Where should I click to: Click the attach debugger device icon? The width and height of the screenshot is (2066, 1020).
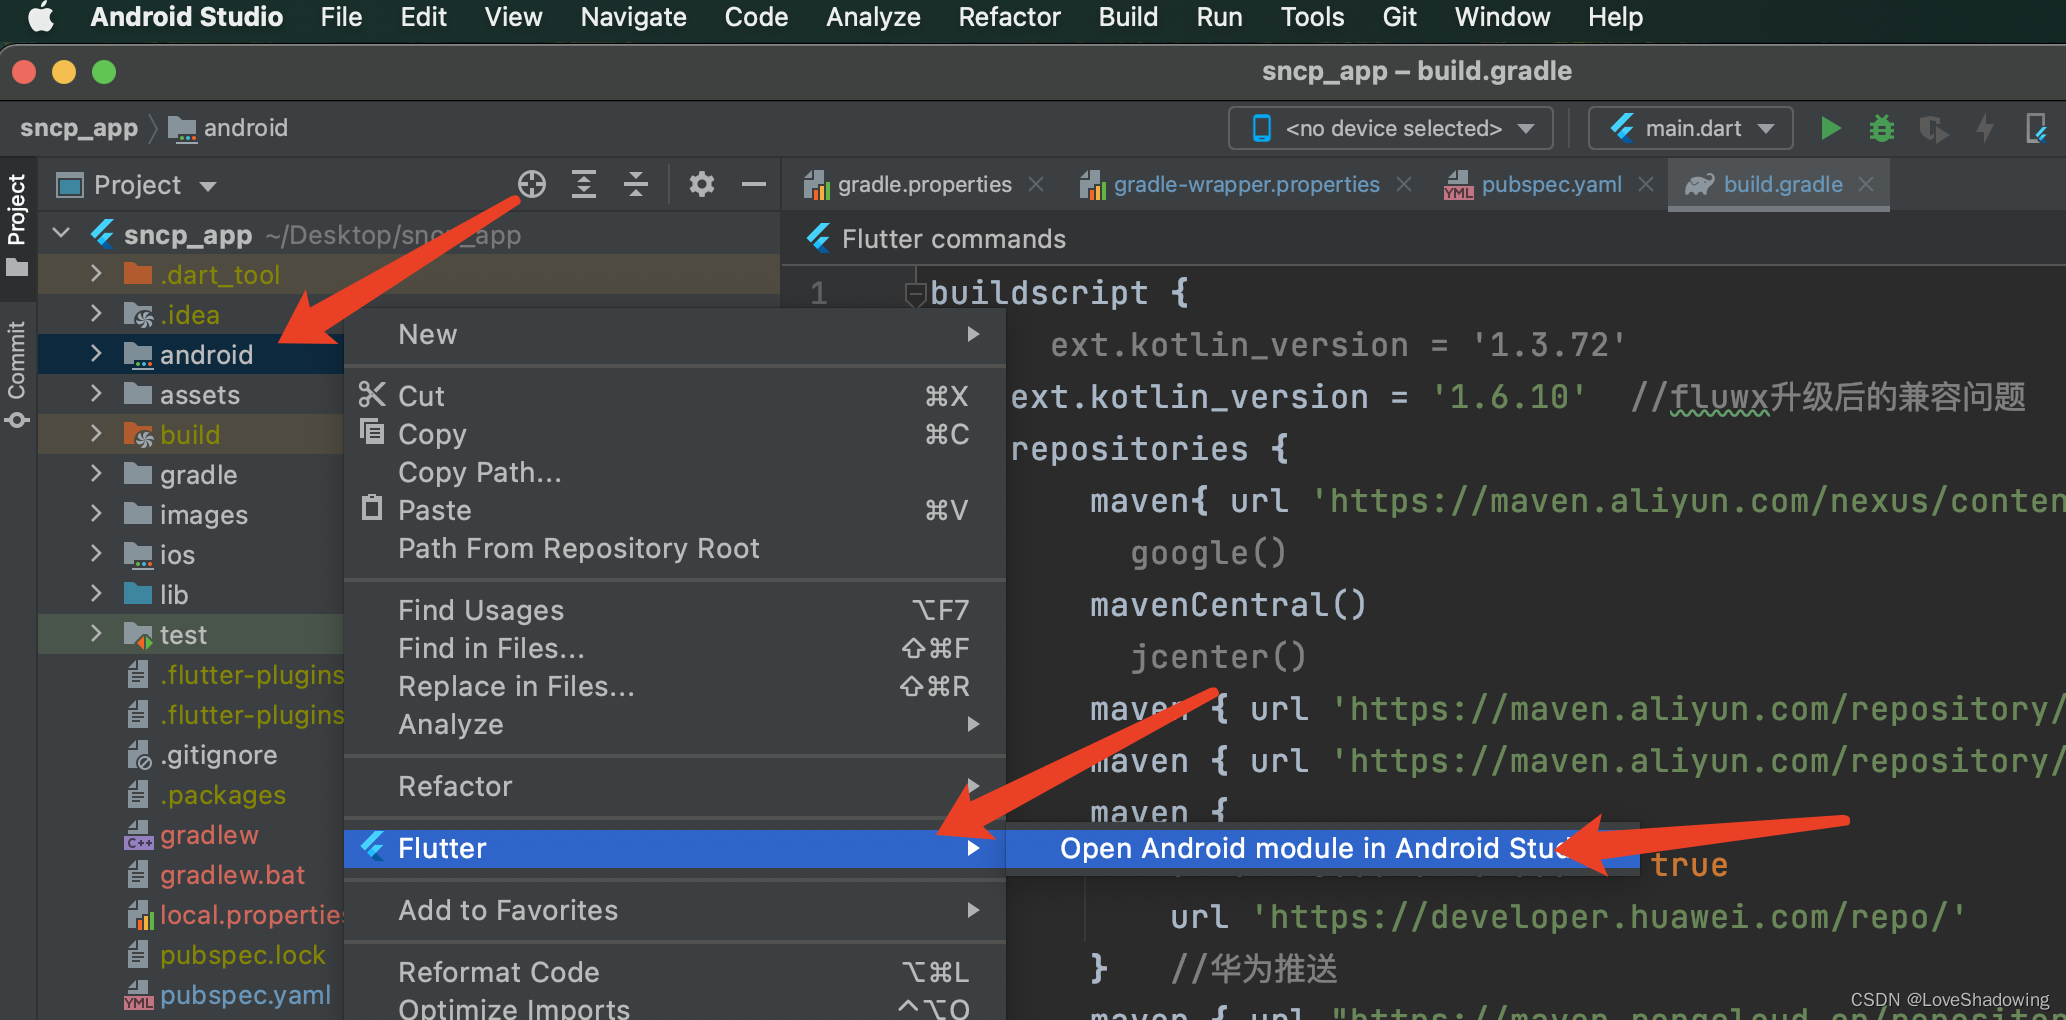[2036, 128]
